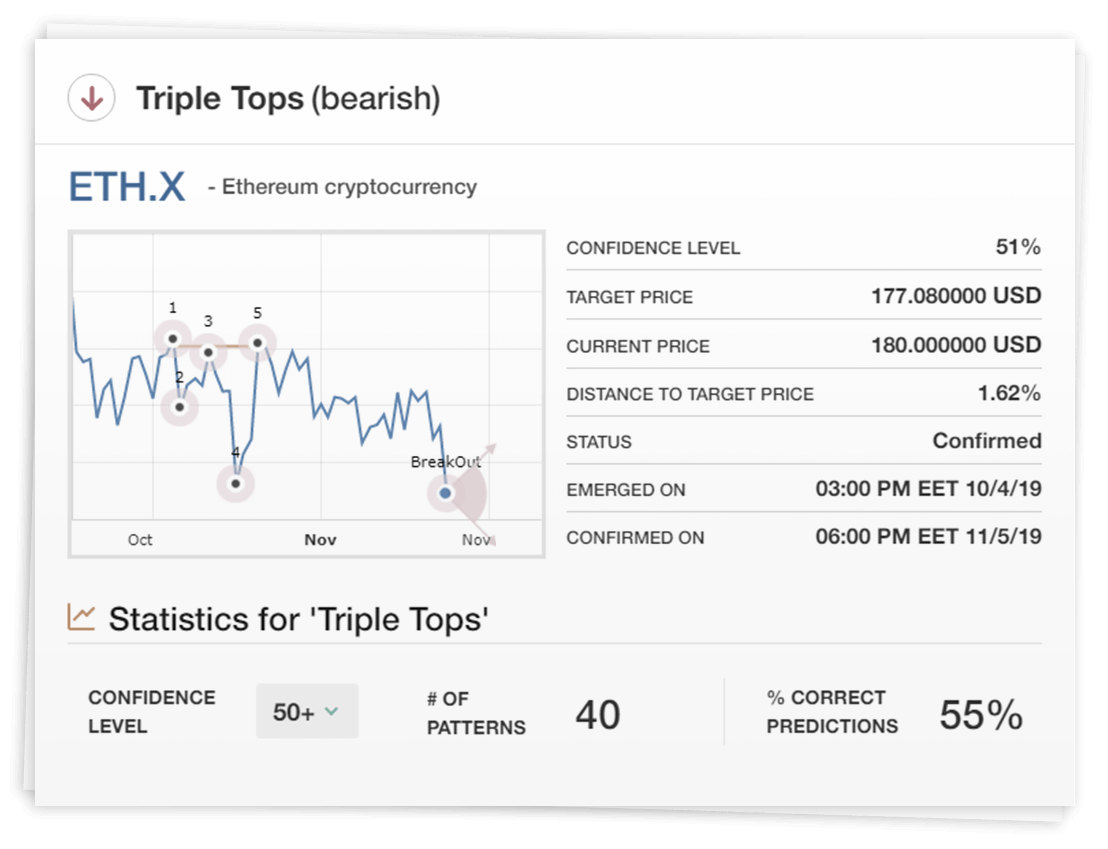Click pattern point 3 on chart

click(x=208, y=352)
